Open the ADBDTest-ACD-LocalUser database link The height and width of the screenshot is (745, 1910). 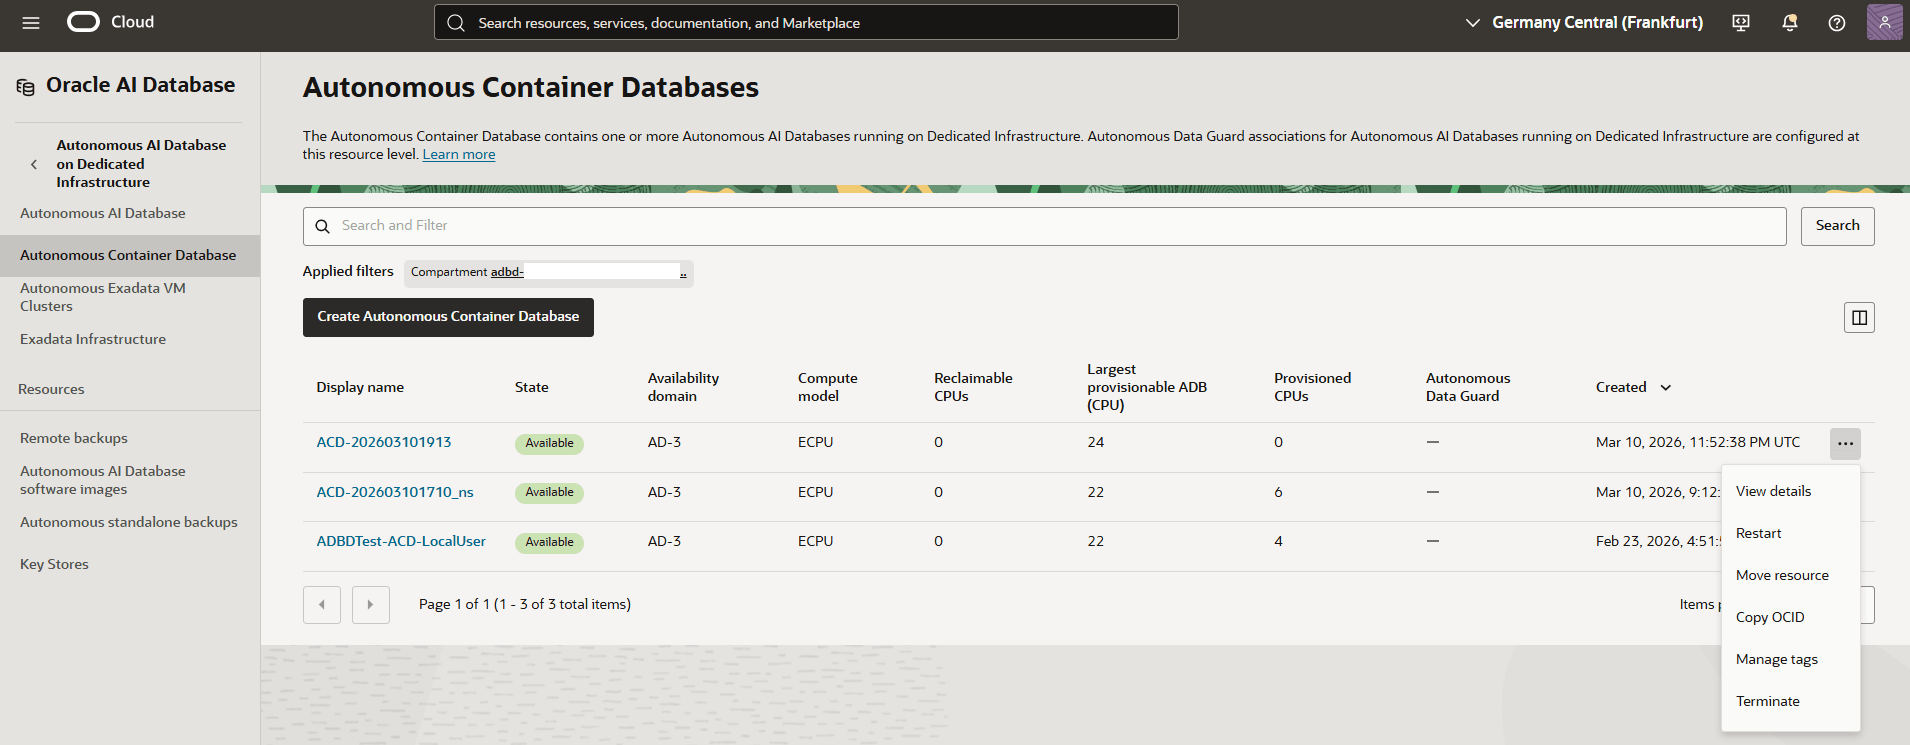coord(401,541)
